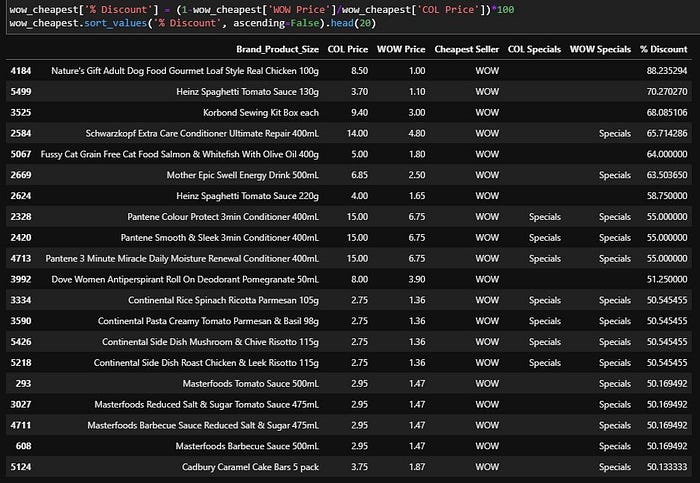Screen dimensions: 700x483
Task: Click the COL Specials column header
Action: (x=534, y=49)
